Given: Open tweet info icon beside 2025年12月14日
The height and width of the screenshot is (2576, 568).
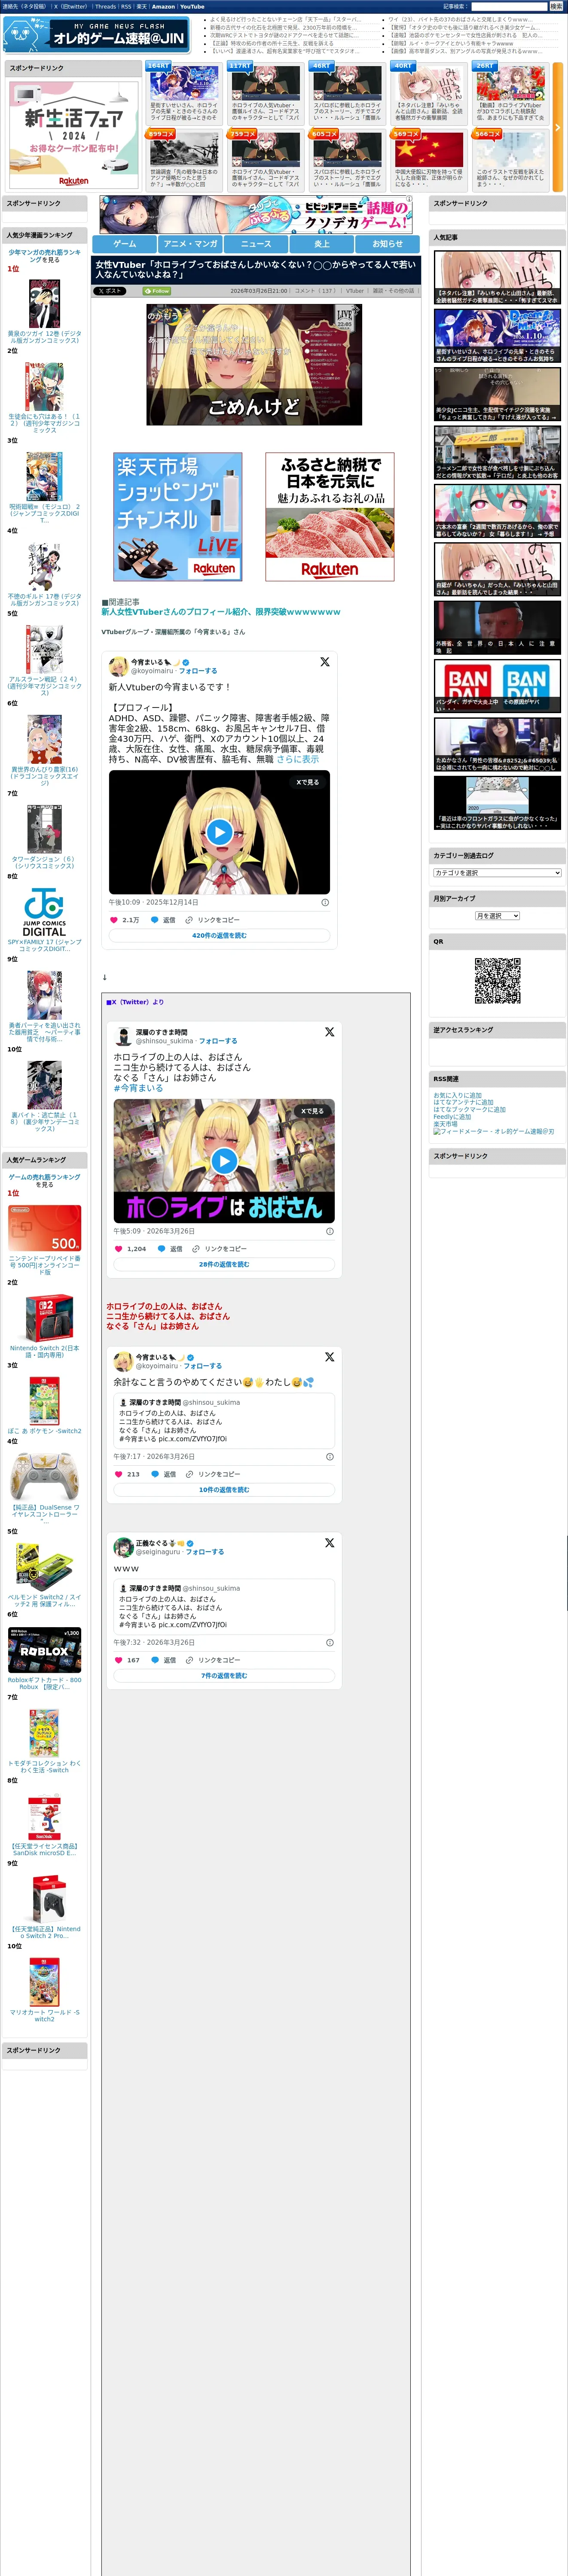Looking at the screenshot, I should coord(325,902).
